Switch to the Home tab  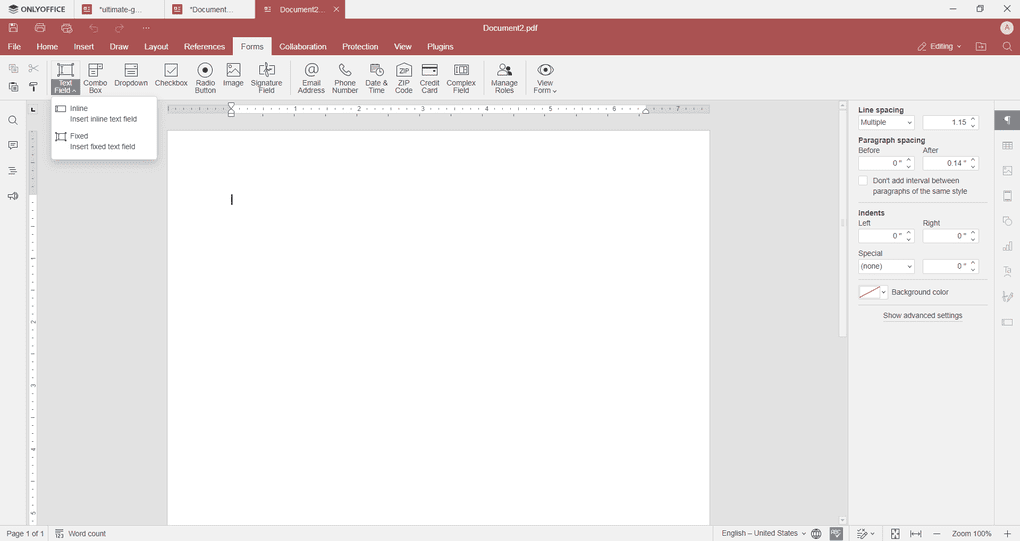47,47
